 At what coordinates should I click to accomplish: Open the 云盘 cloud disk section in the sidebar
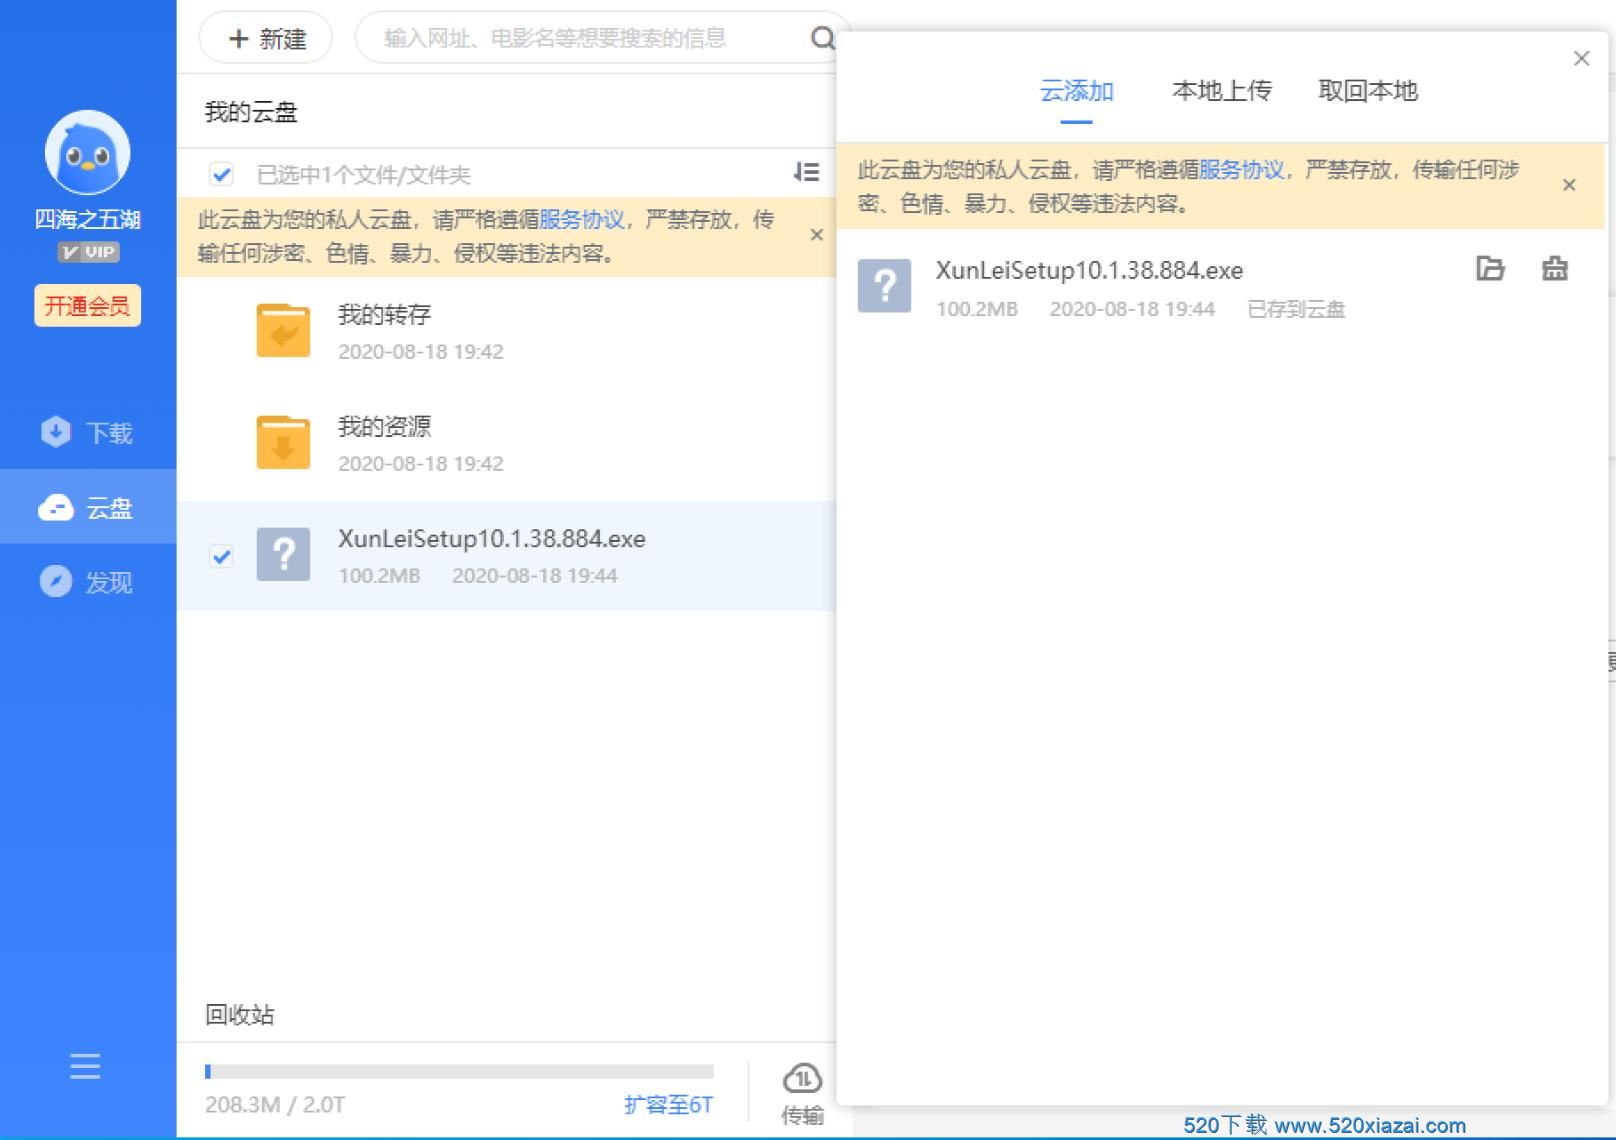pyautogui.click(x=88, y=508)
